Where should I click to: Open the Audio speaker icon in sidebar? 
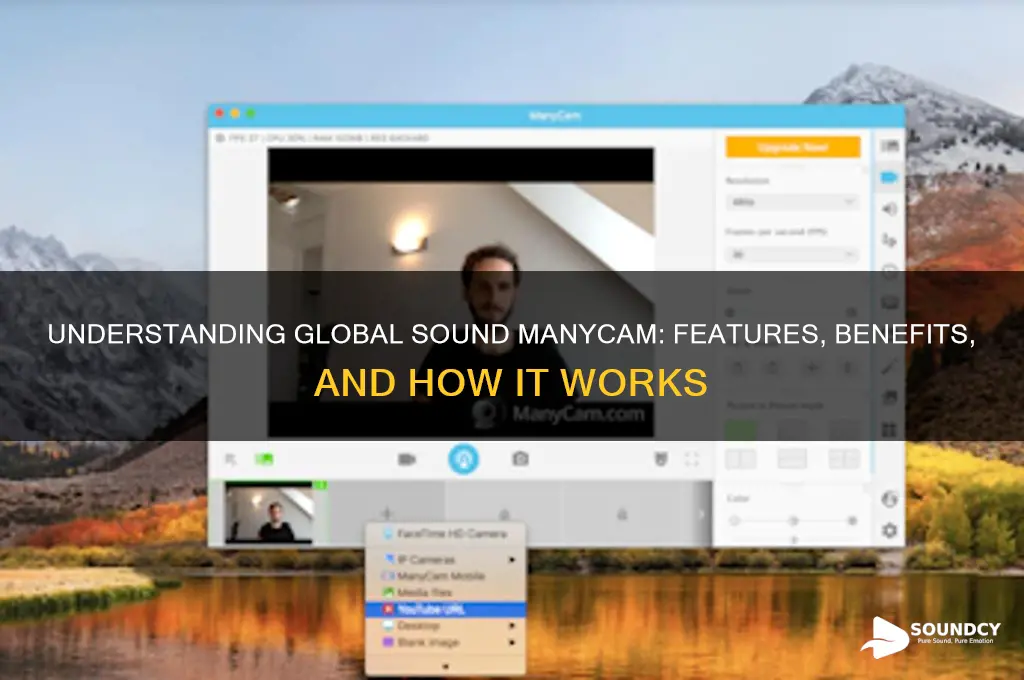(x=889, y=209)
